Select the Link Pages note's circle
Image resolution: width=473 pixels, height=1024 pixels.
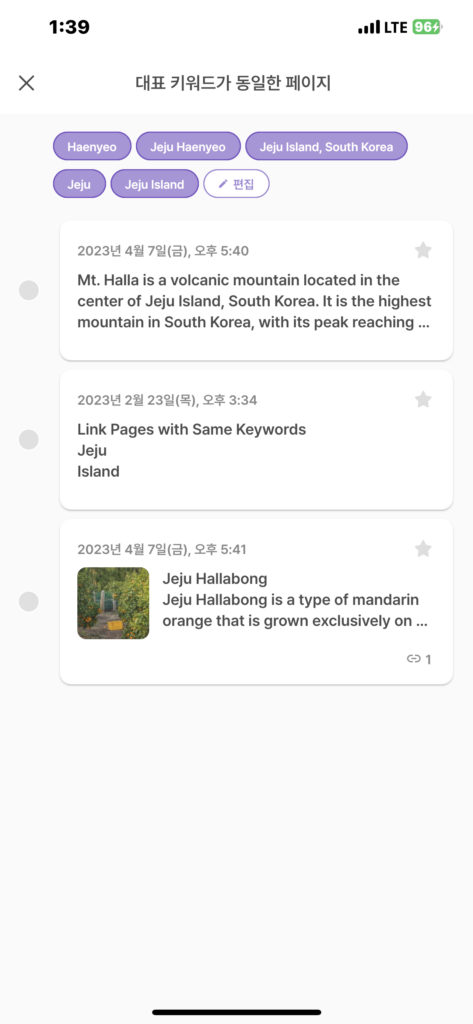[x=29, y=440]
